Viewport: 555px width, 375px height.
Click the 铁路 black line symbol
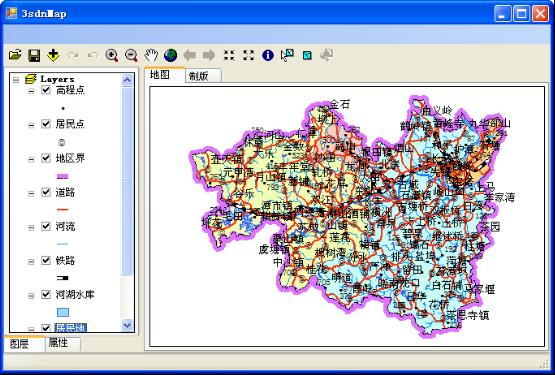point(63,278)
